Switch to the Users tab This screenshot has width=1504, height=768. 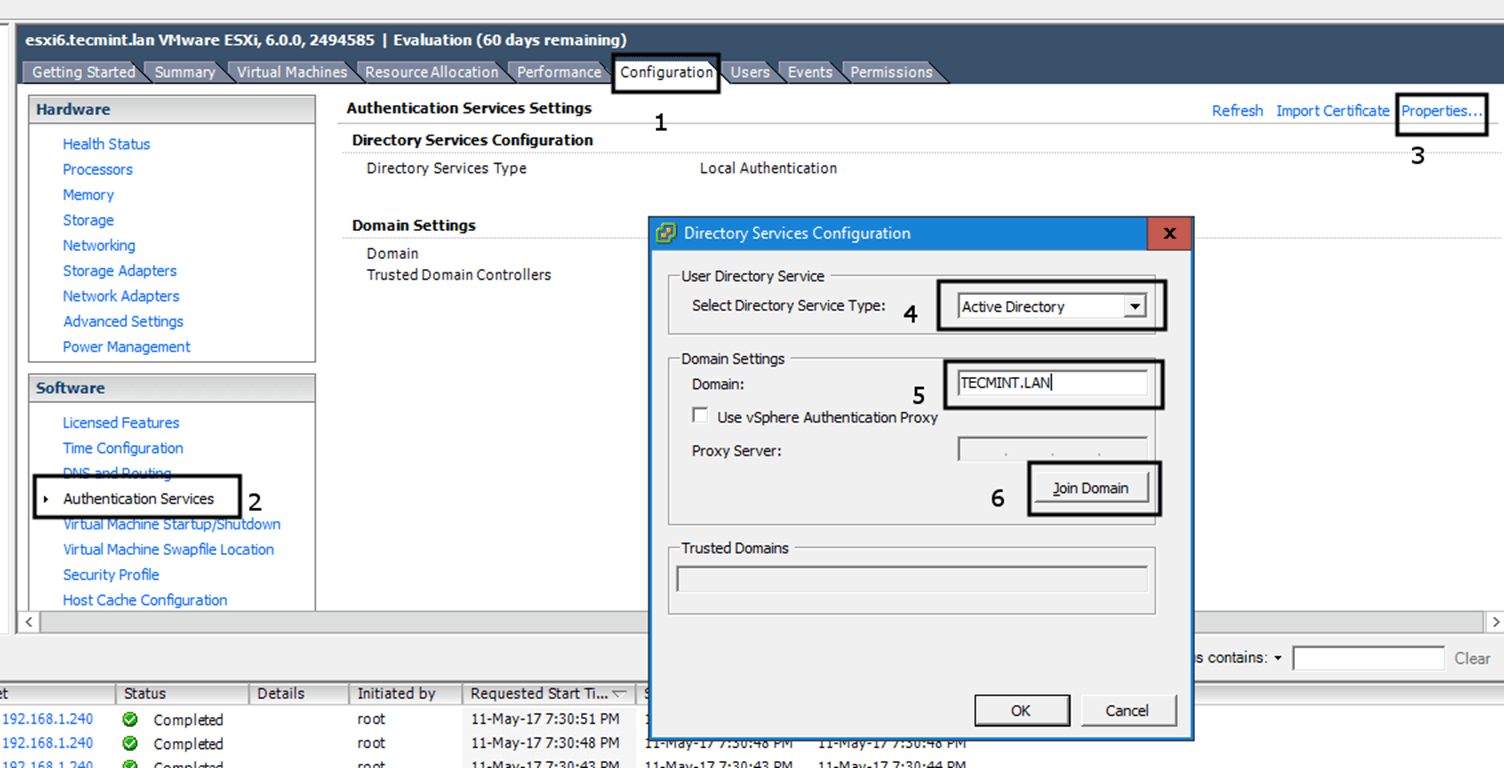click(x=750, y=72)
